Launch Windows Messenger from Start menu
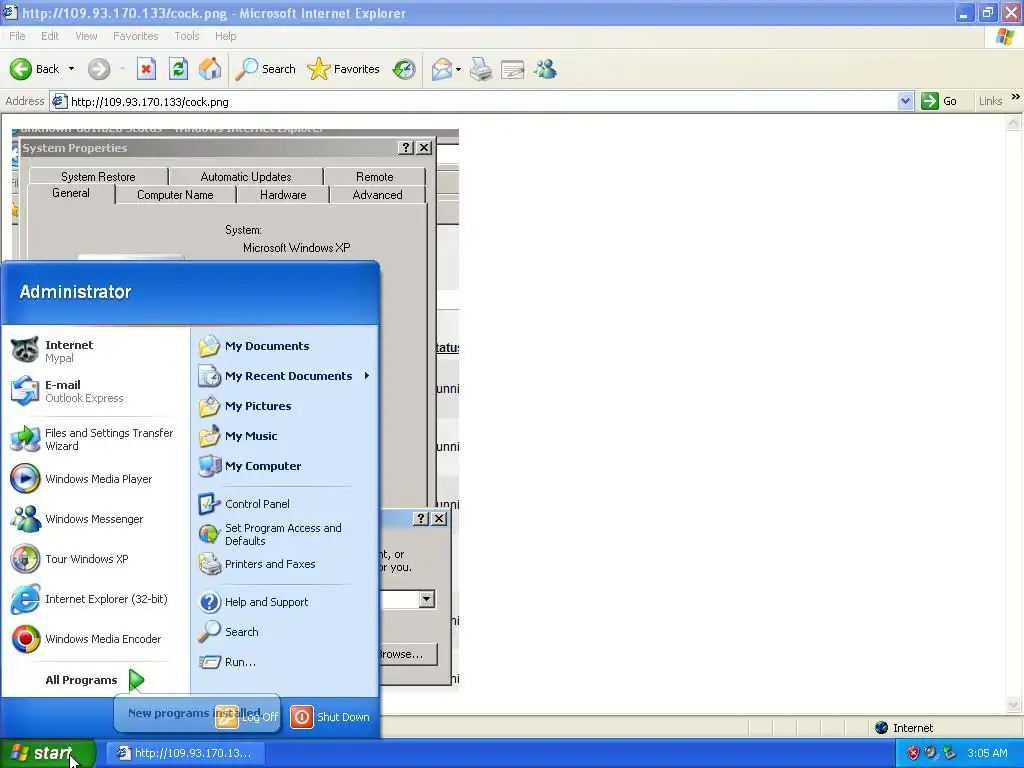The width and height of the screenshot is (1024, 768). (x=95, y=519)
